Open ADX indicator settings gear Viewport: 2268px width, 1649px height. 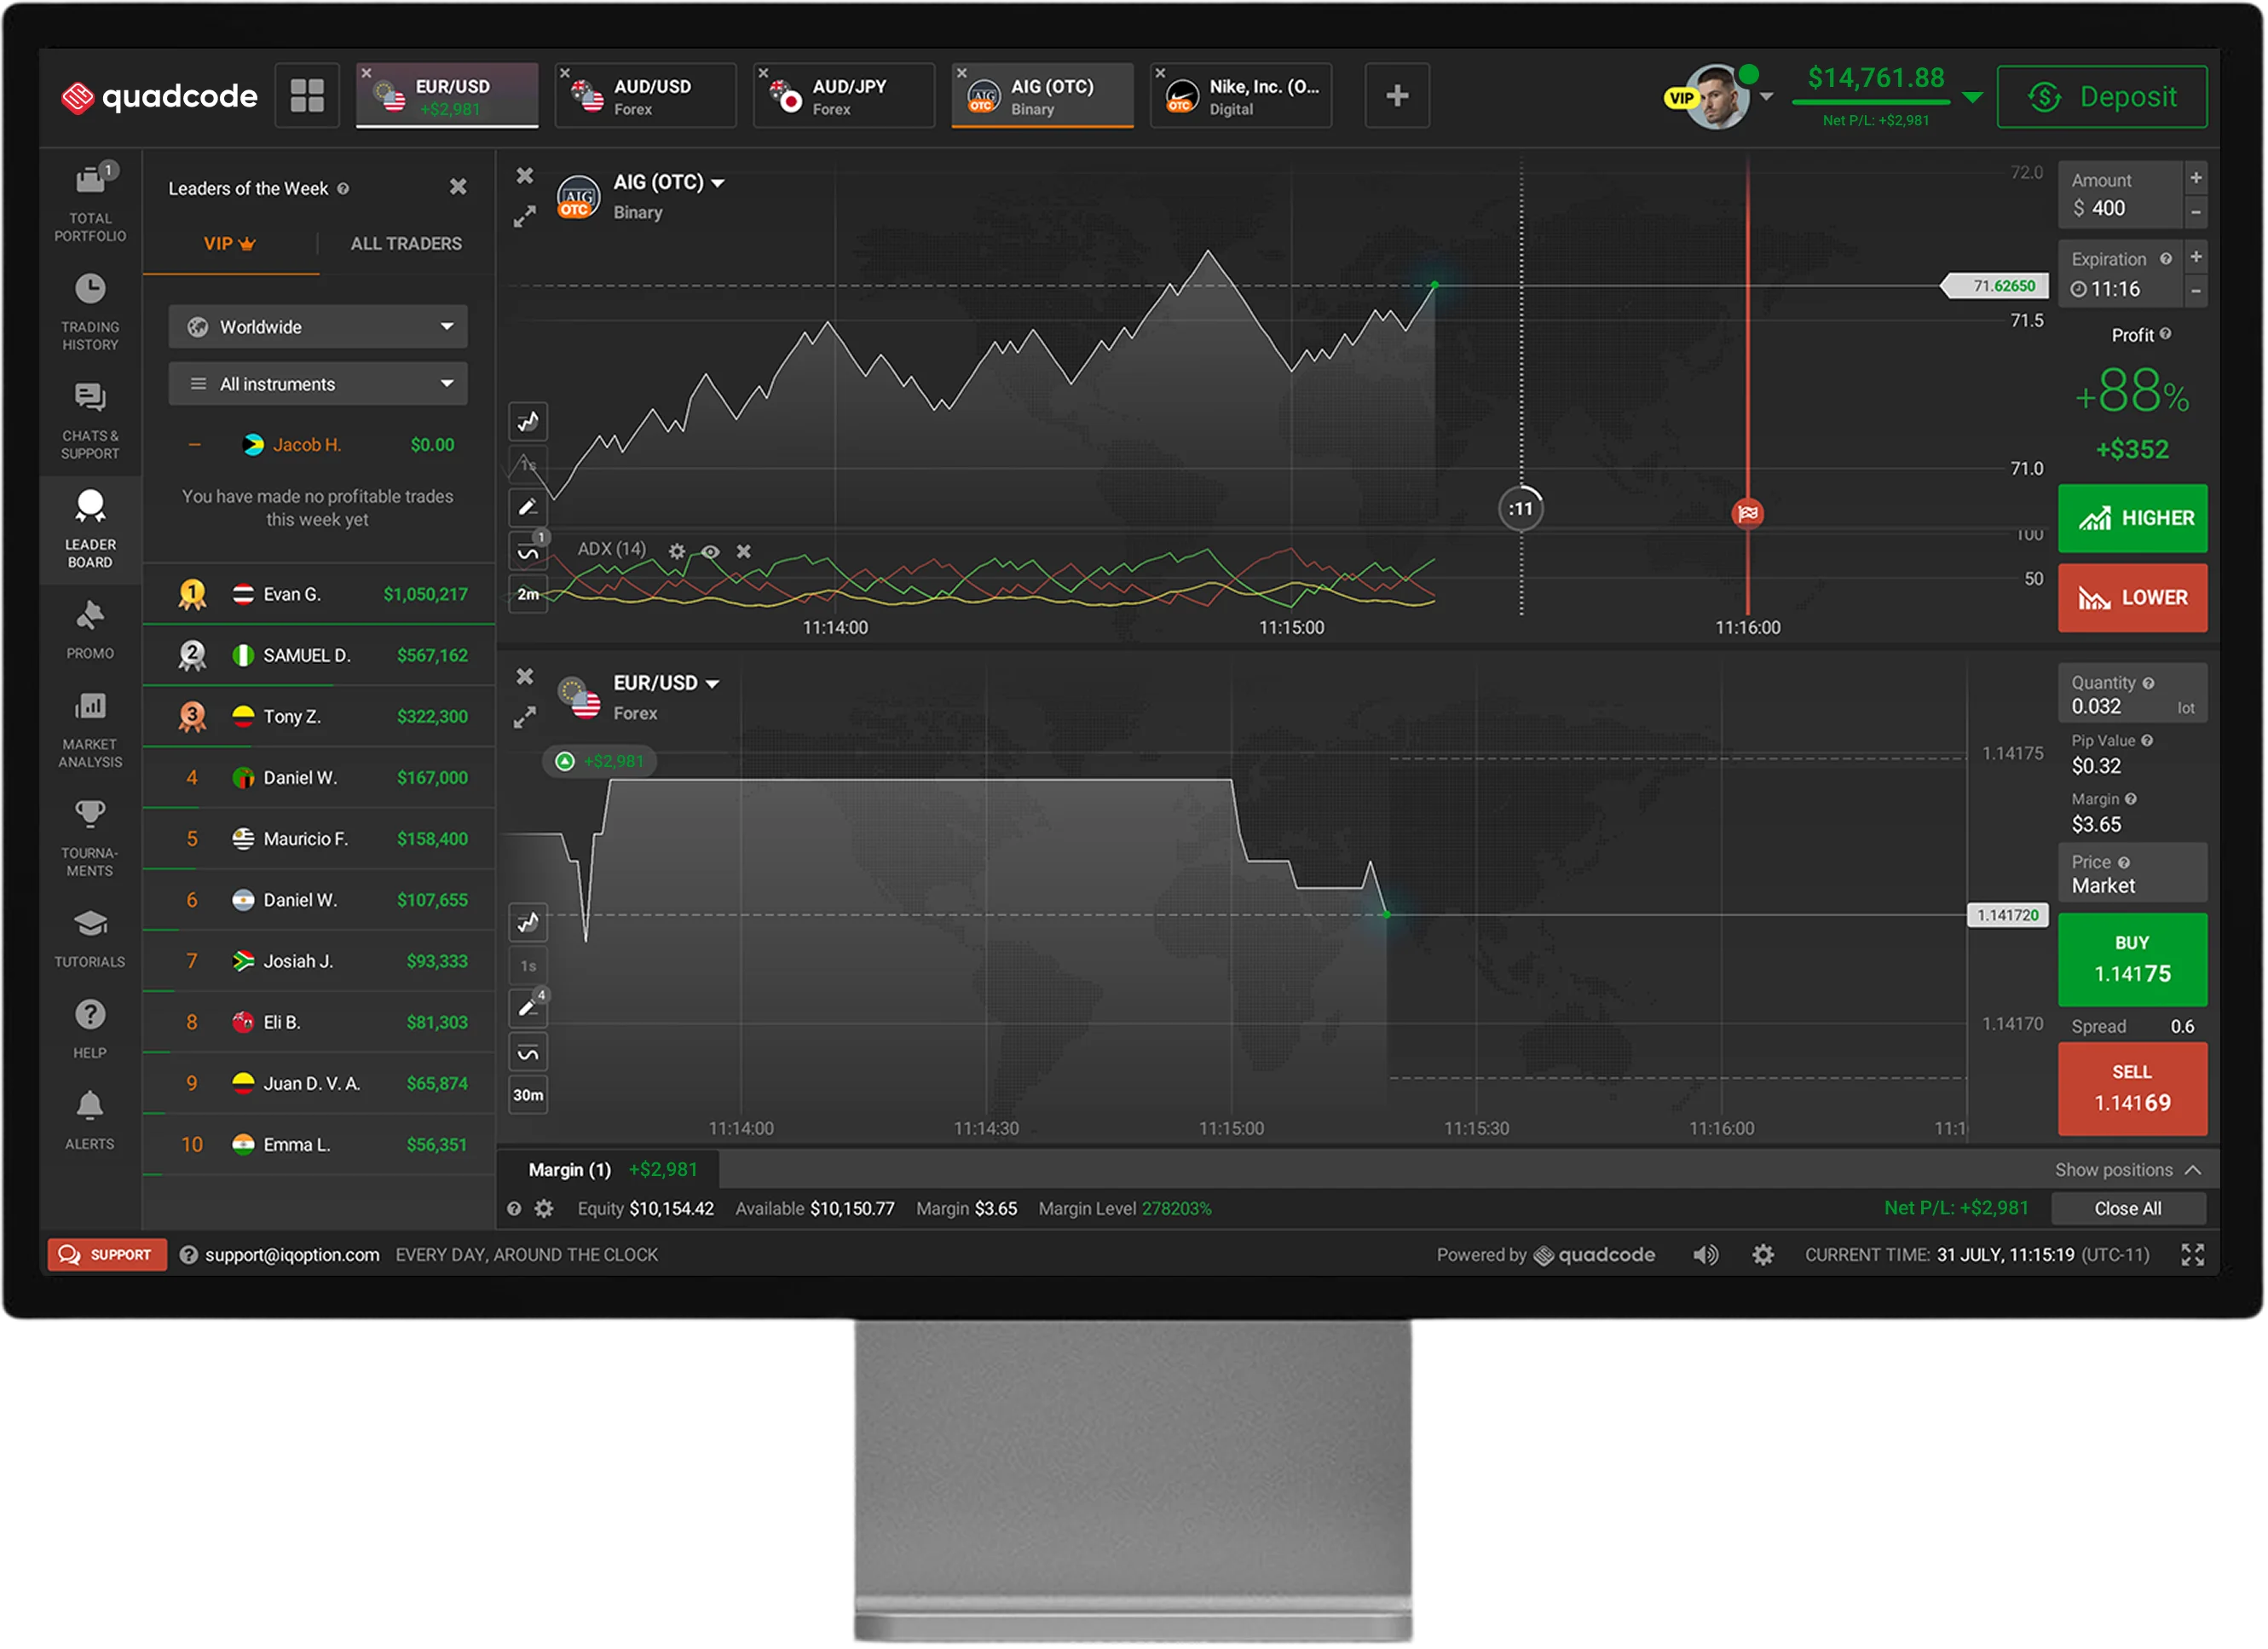677,551
